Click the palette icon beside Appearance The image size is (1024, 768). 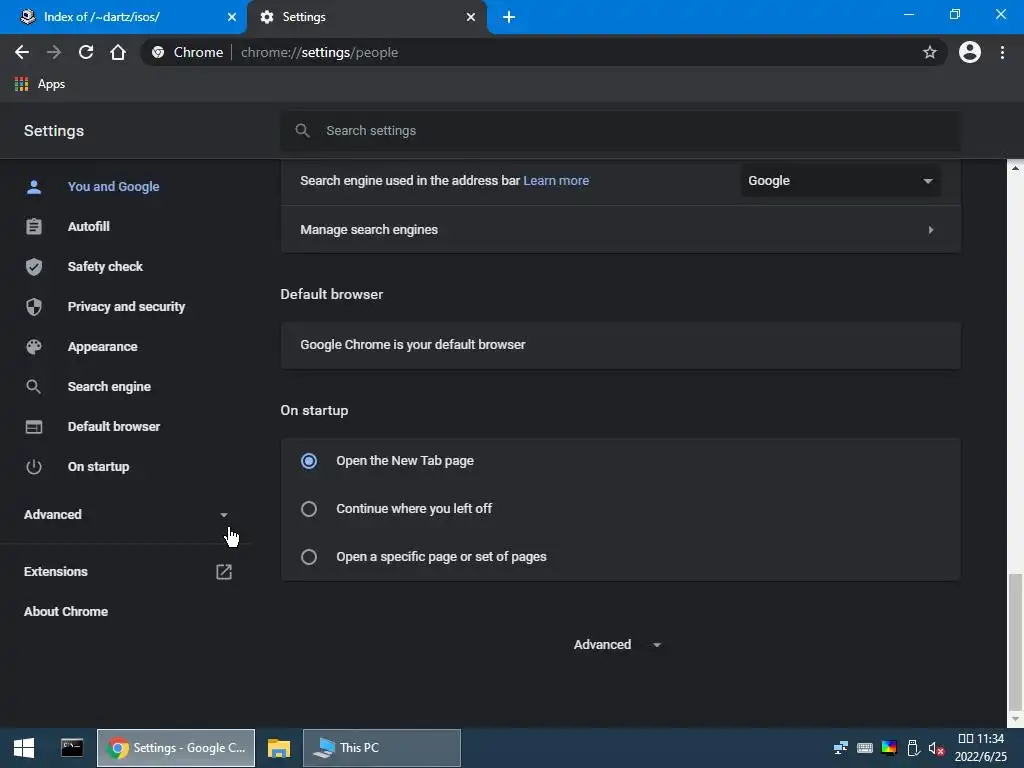click(34, 347)
